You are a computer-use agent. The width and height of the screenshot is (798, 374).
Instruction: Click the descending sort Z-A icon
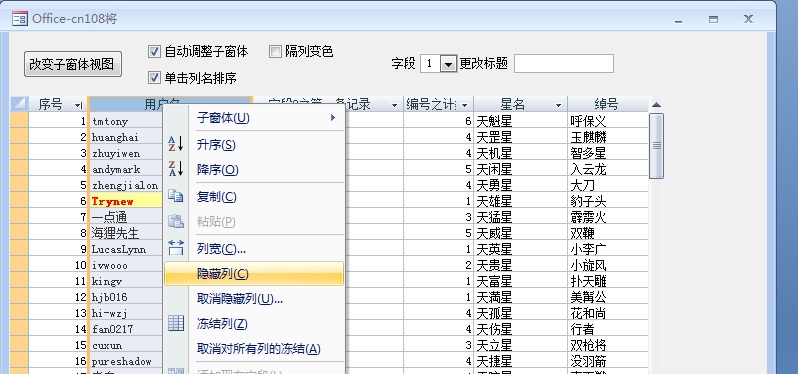176,169
